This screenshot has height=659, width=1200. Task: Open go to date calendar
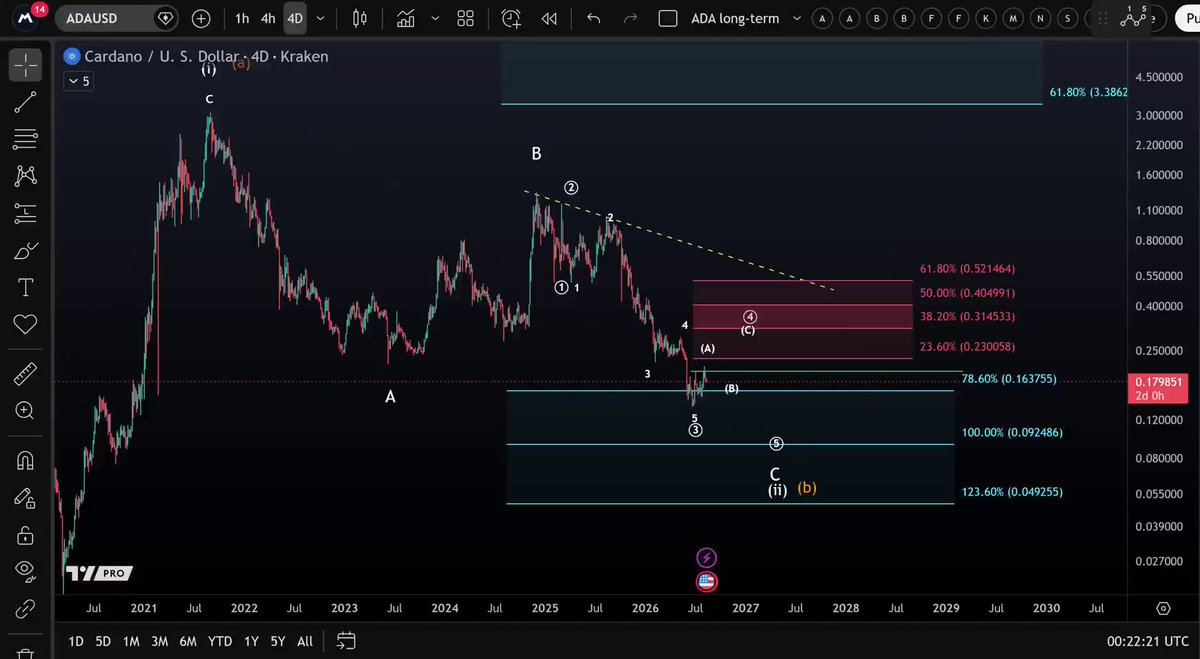(x=346, y=641)
